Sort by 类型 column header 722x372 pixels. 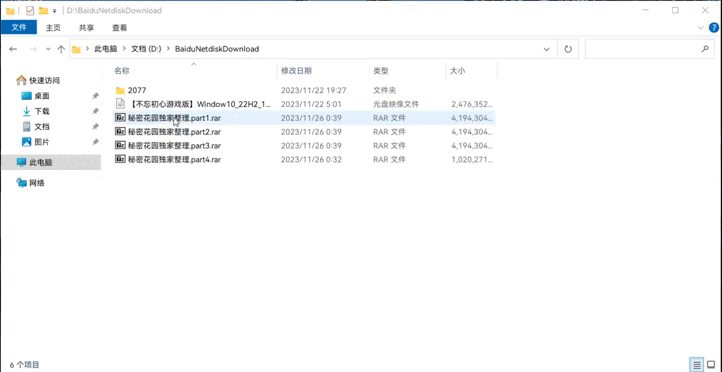coord(381,71)
